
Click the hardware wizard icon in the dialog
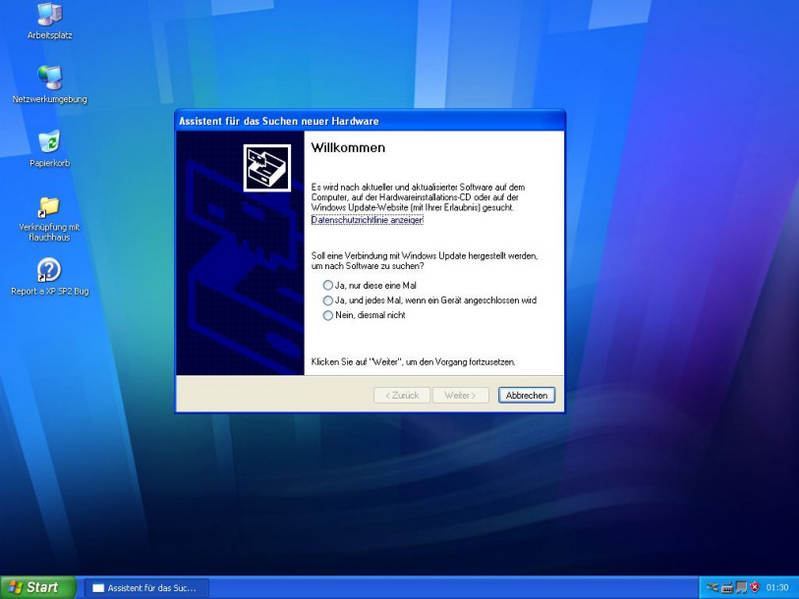[267, 168]
